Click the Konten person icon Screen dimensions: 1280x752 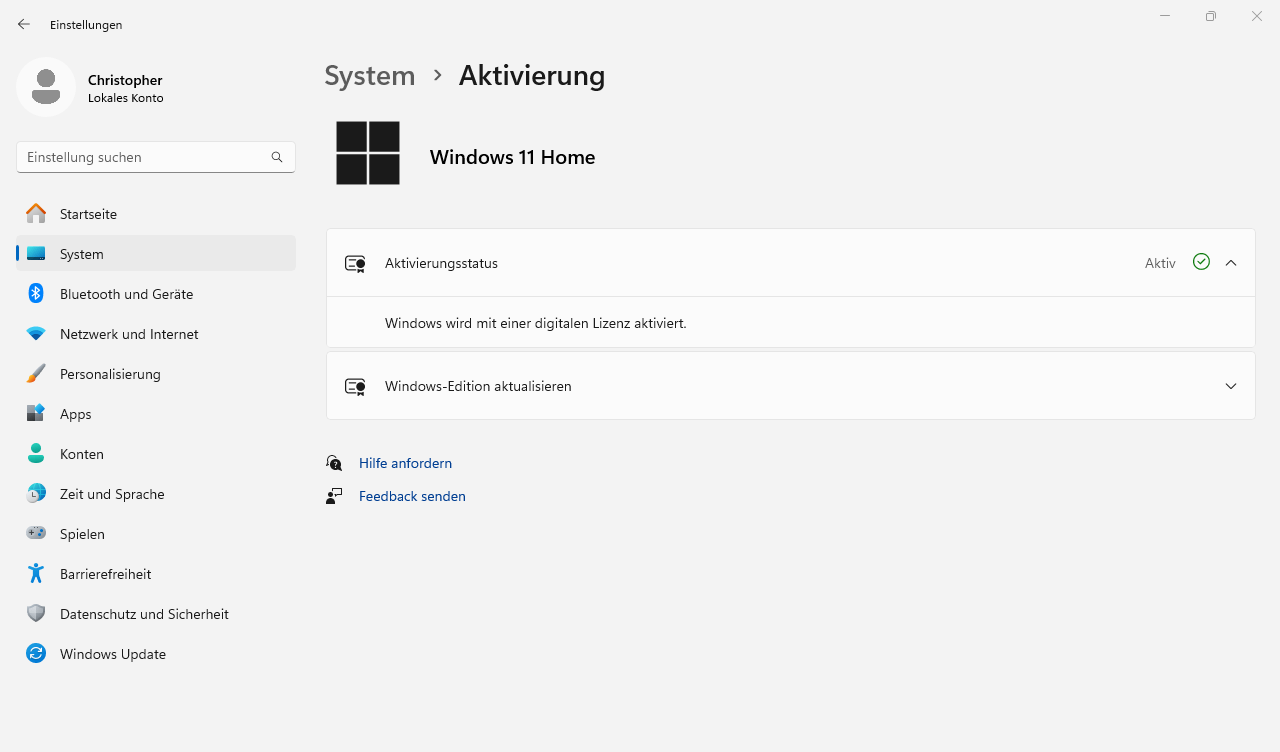tap(36, 454)
